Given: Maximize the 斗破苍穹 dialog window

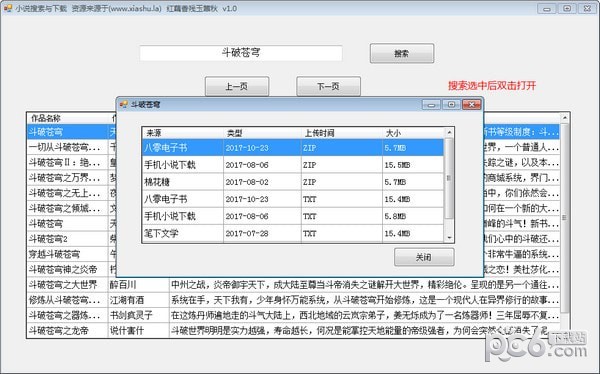Looking at the screenshot, I should (x=452, y=105).
